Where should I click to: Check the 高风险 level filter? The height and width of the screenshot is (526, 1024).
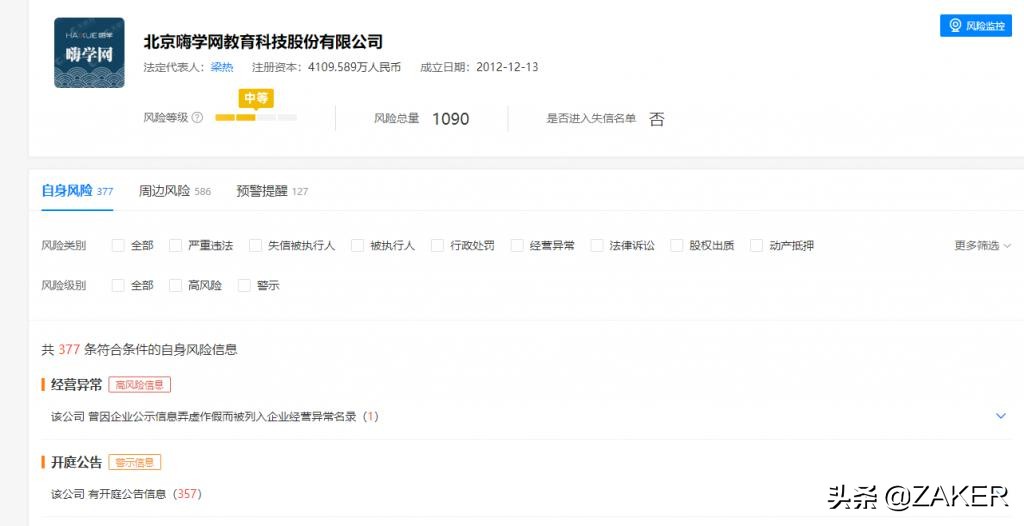pos(175,286)
